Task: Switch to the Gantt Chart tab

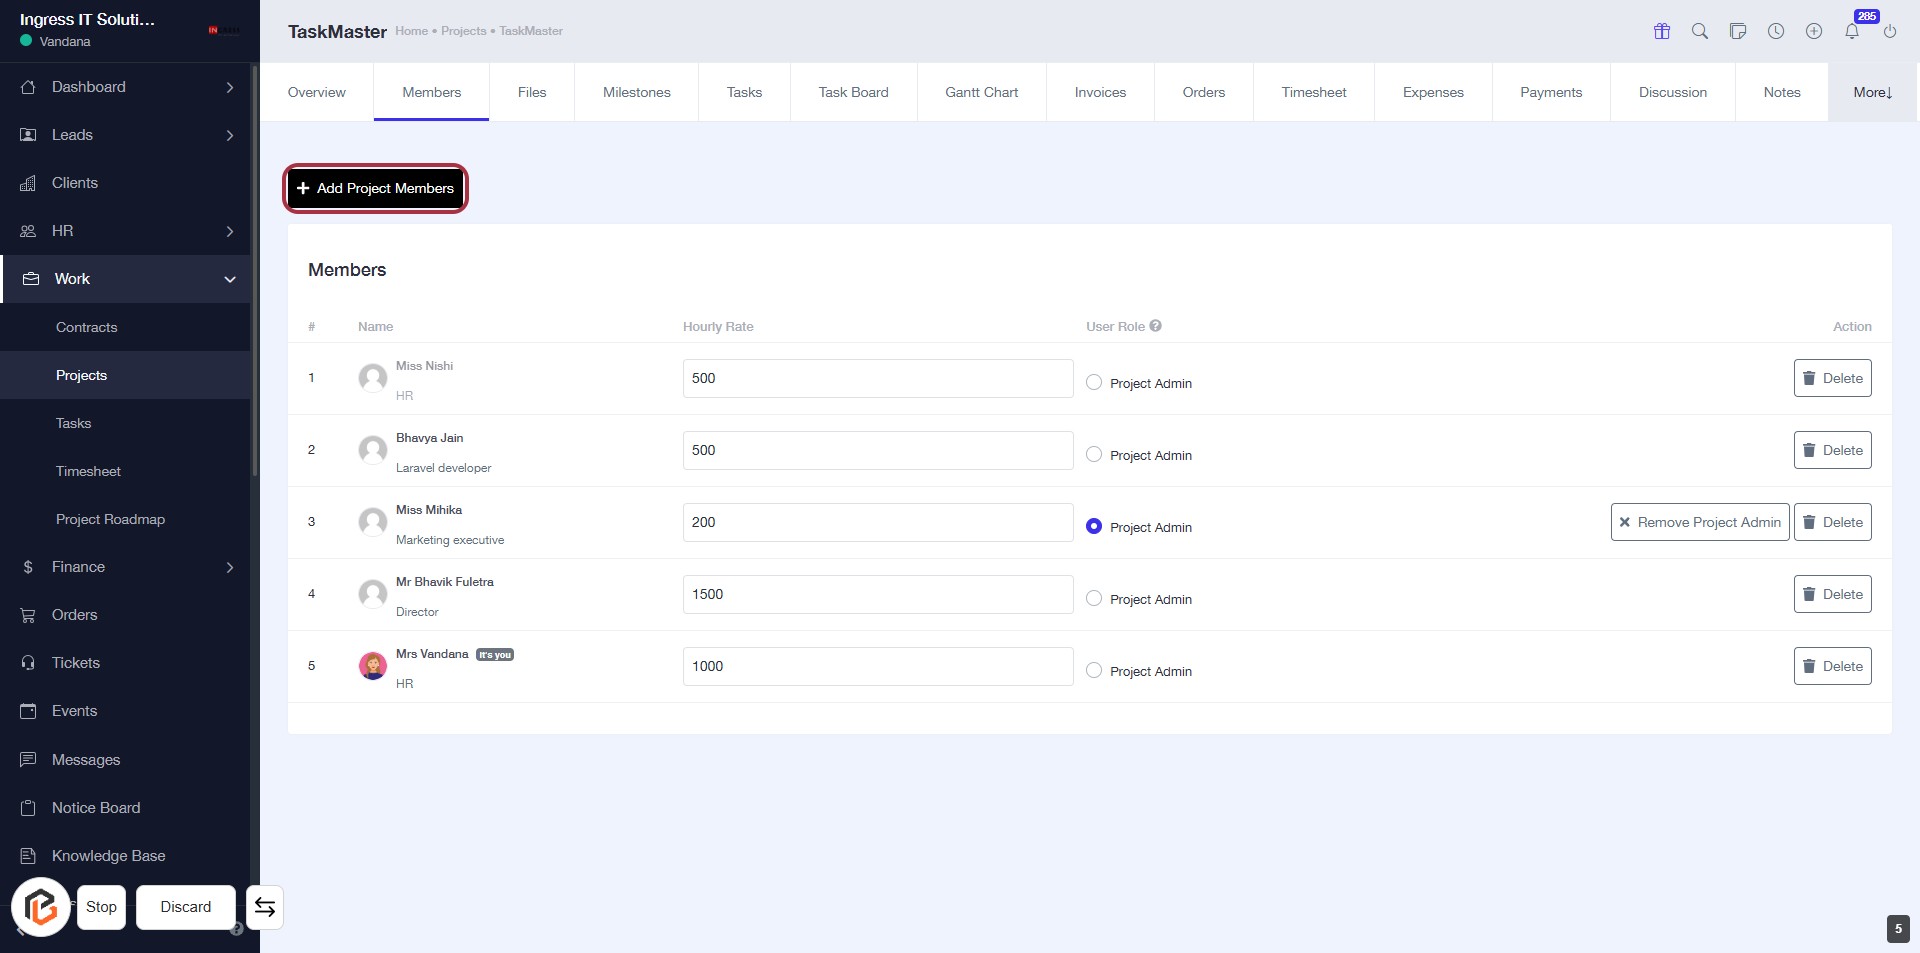Action: pyautogui.click(x=981, y=92)
